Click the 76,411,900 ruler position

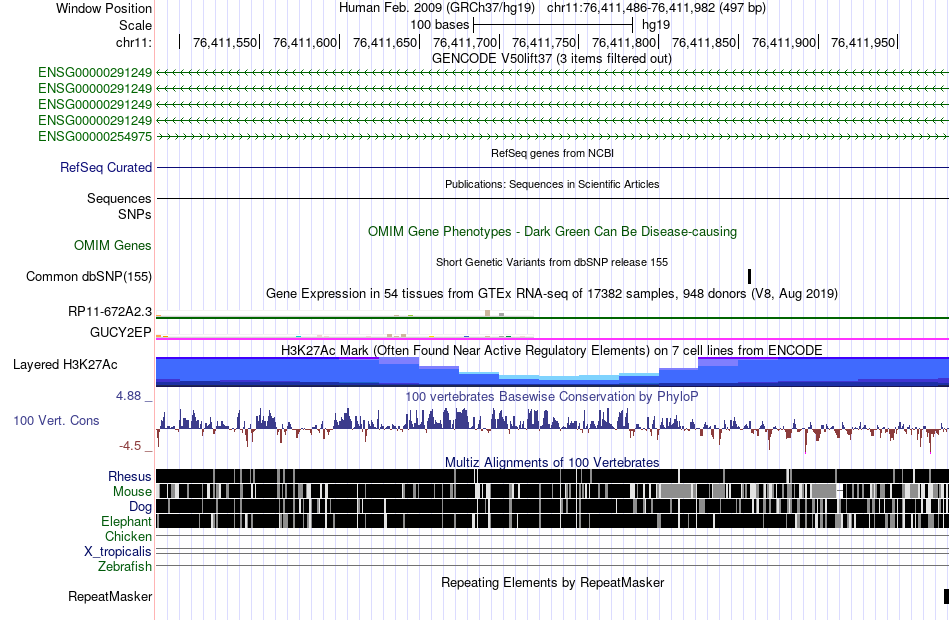784,42
